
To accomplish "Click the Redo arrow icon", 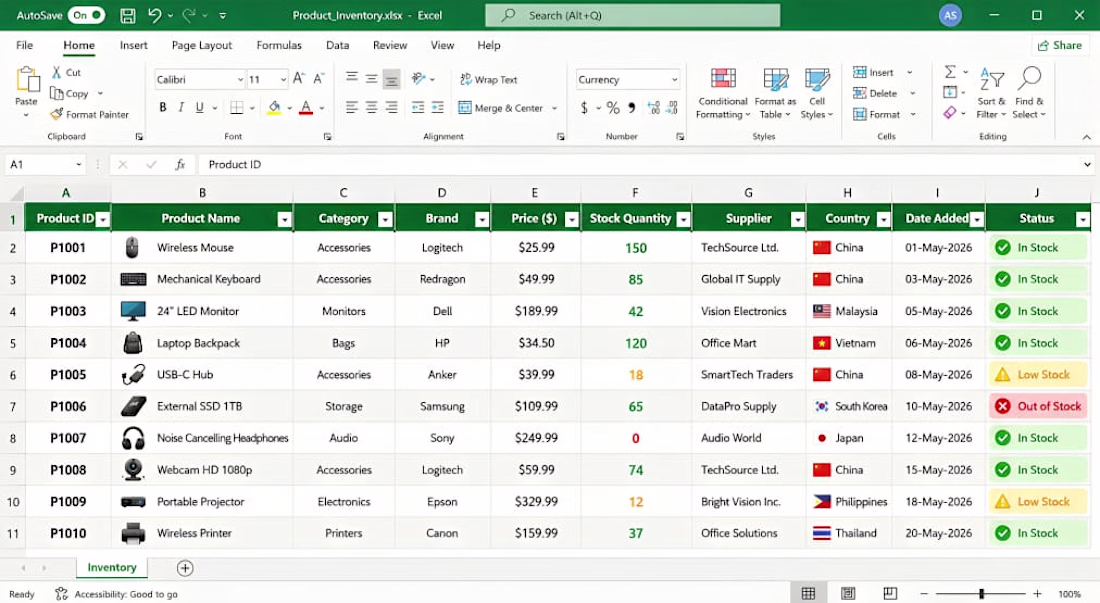I will click(189, 15).
